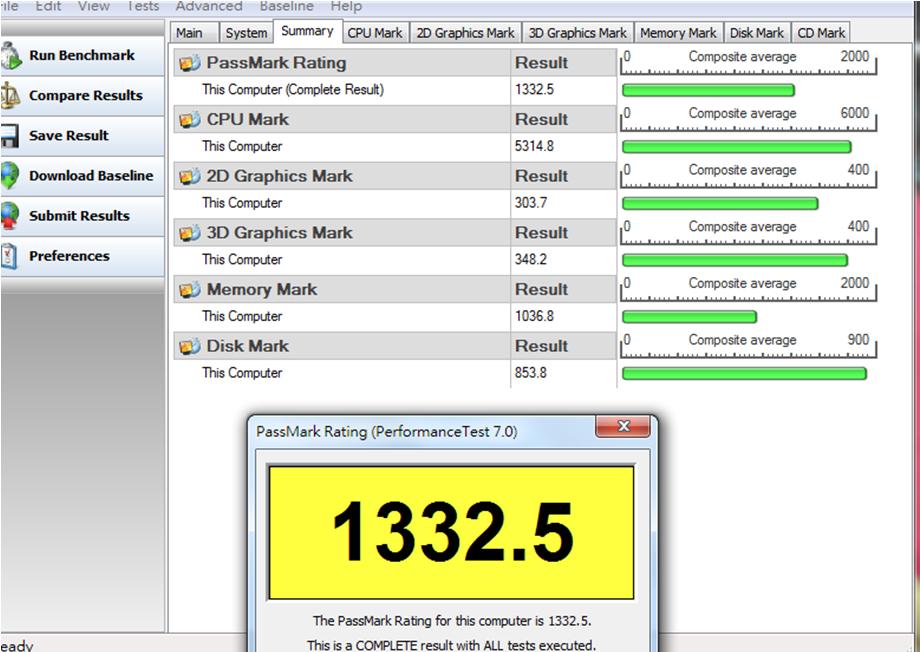Open the Tests menu
Screen dimensions: 920x652
143,6
